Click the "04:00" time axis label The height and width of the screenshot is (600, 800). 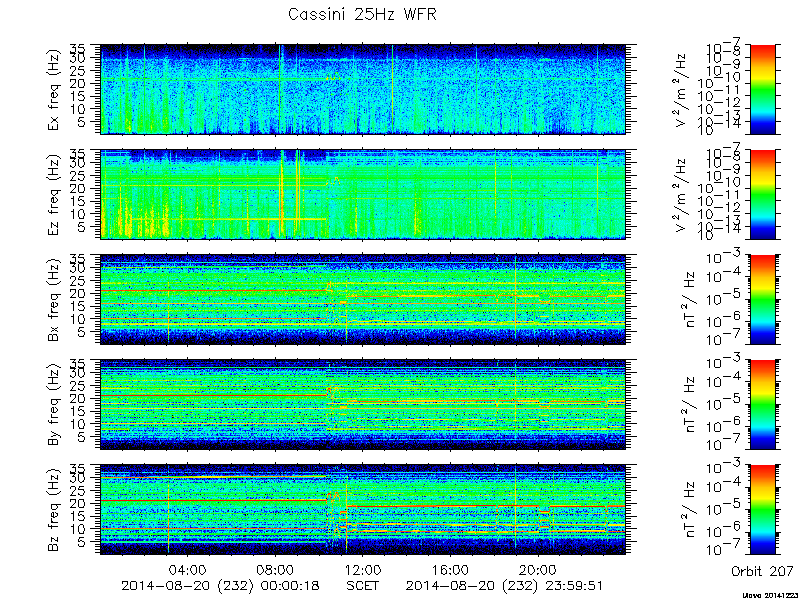(188, 570)
